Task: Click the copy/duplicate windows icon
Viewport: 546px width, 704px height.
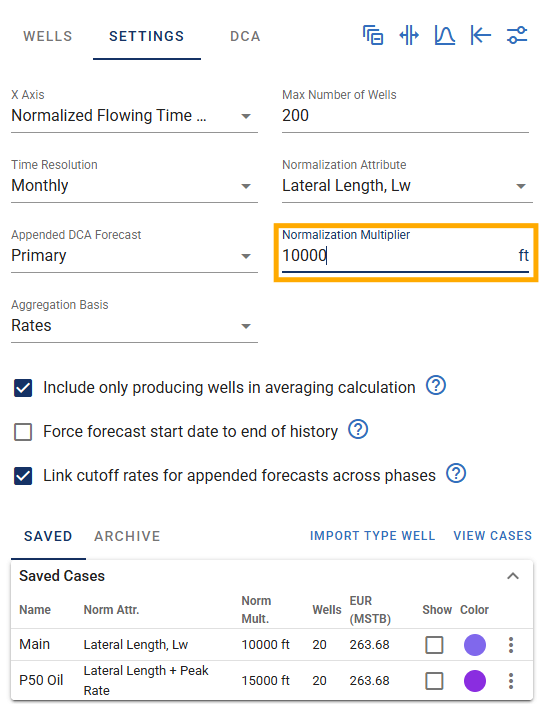Action: pos(373,35)
